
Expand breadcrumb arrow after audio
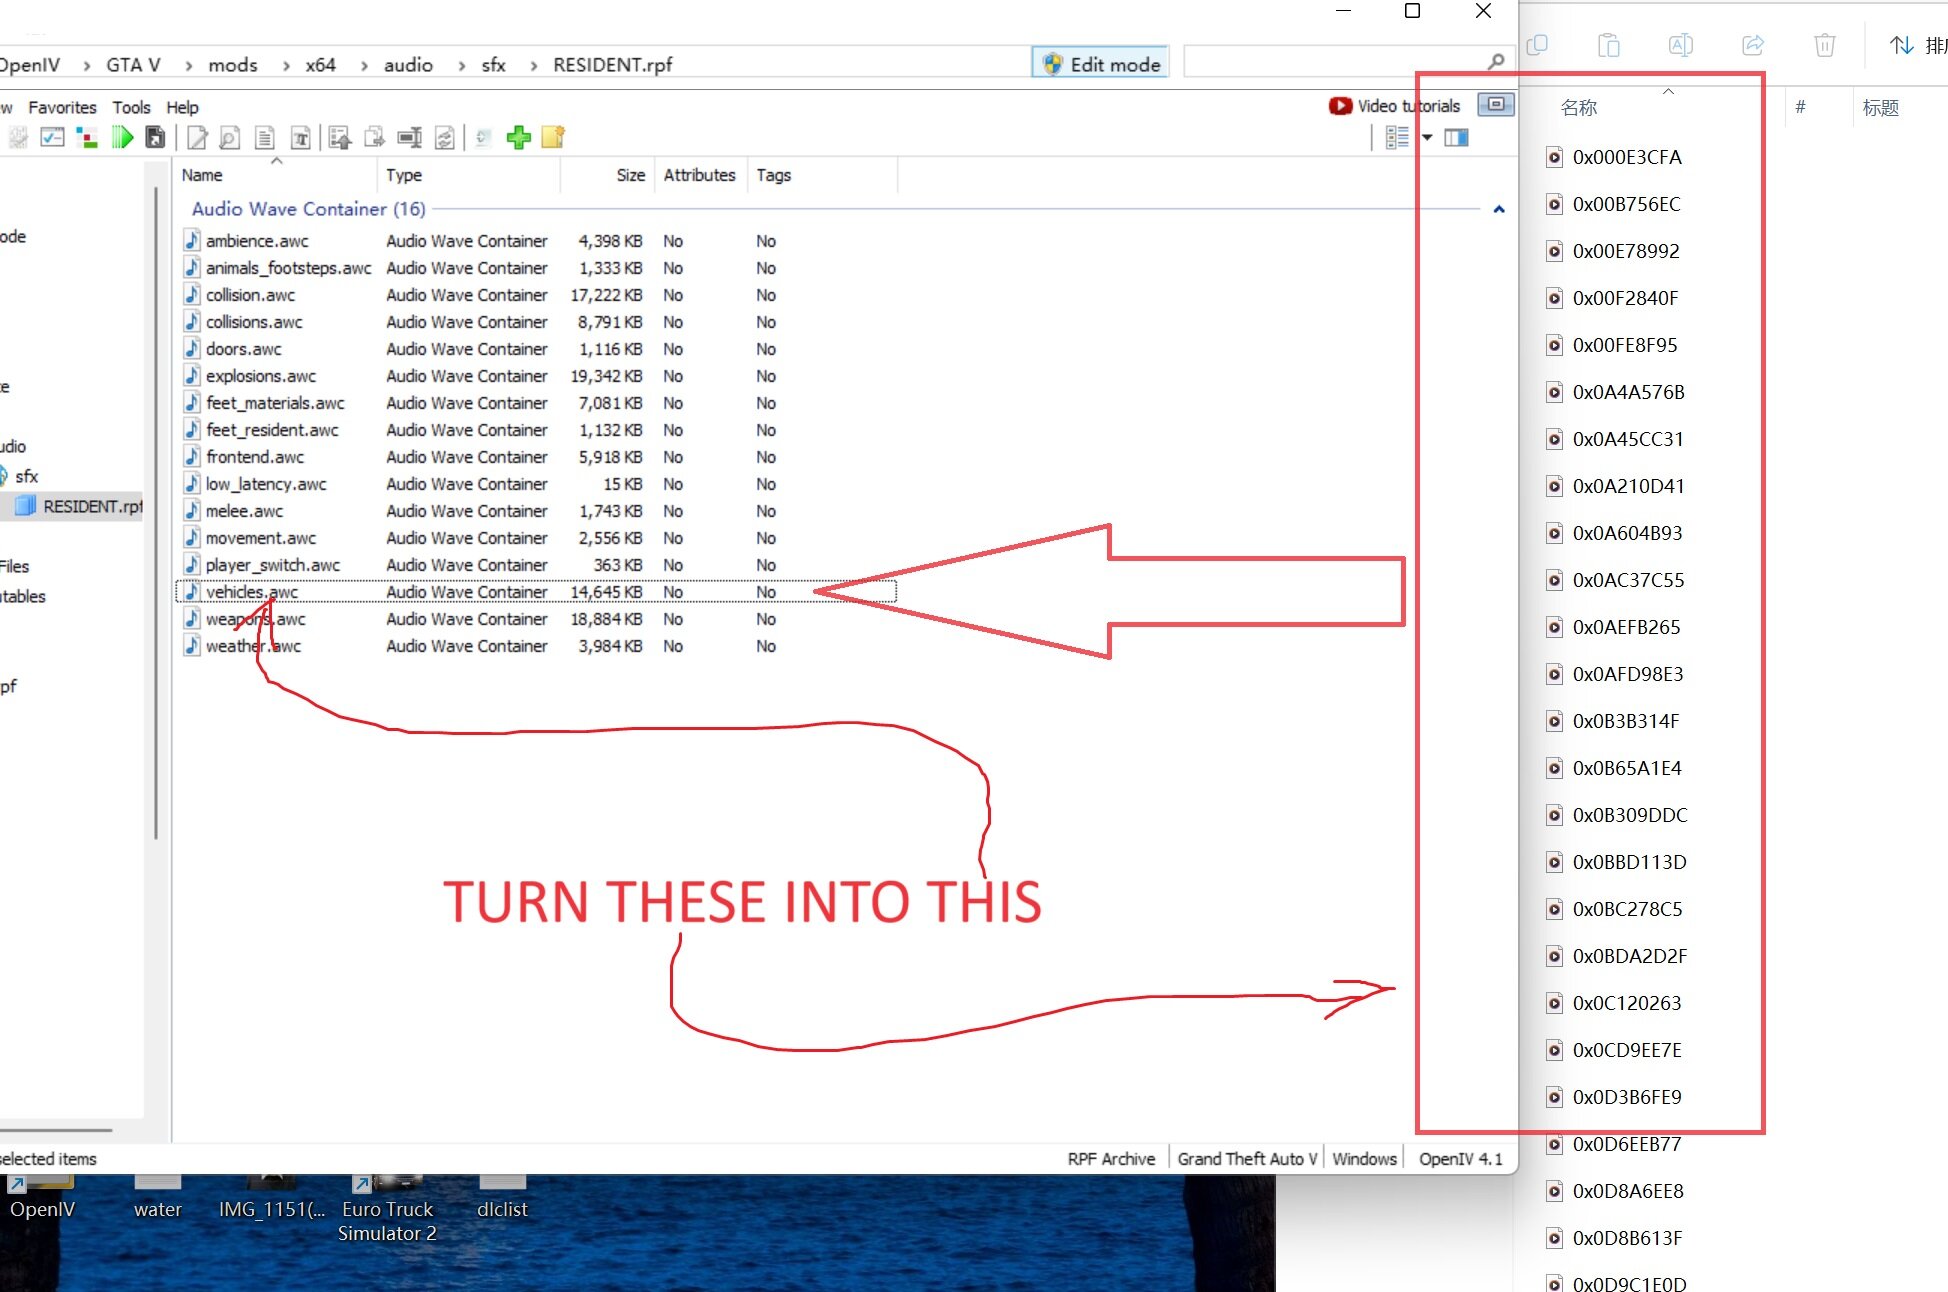461,65
